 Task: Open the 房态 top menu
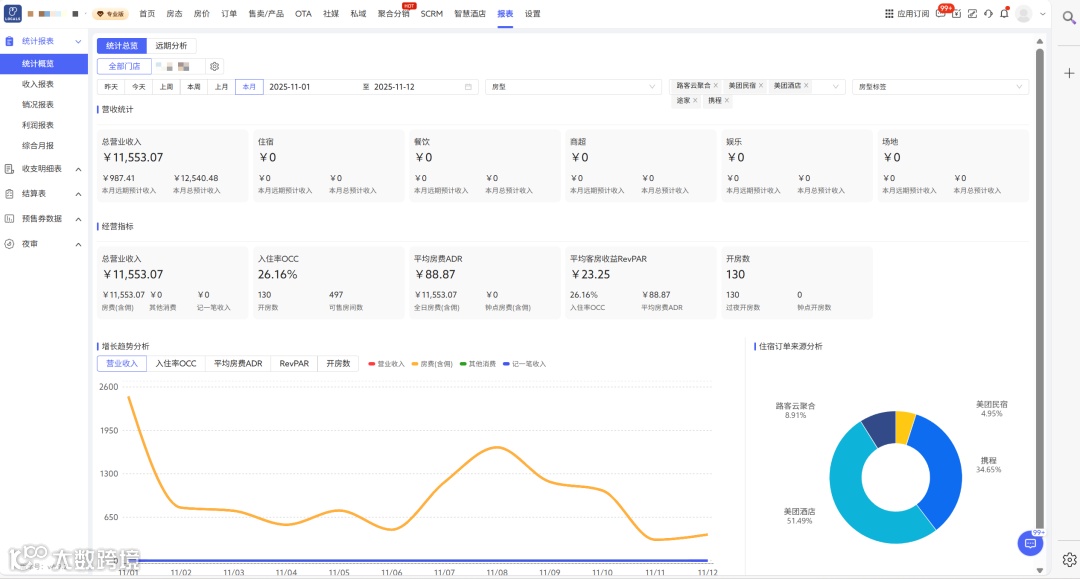(x=174, y=14)
